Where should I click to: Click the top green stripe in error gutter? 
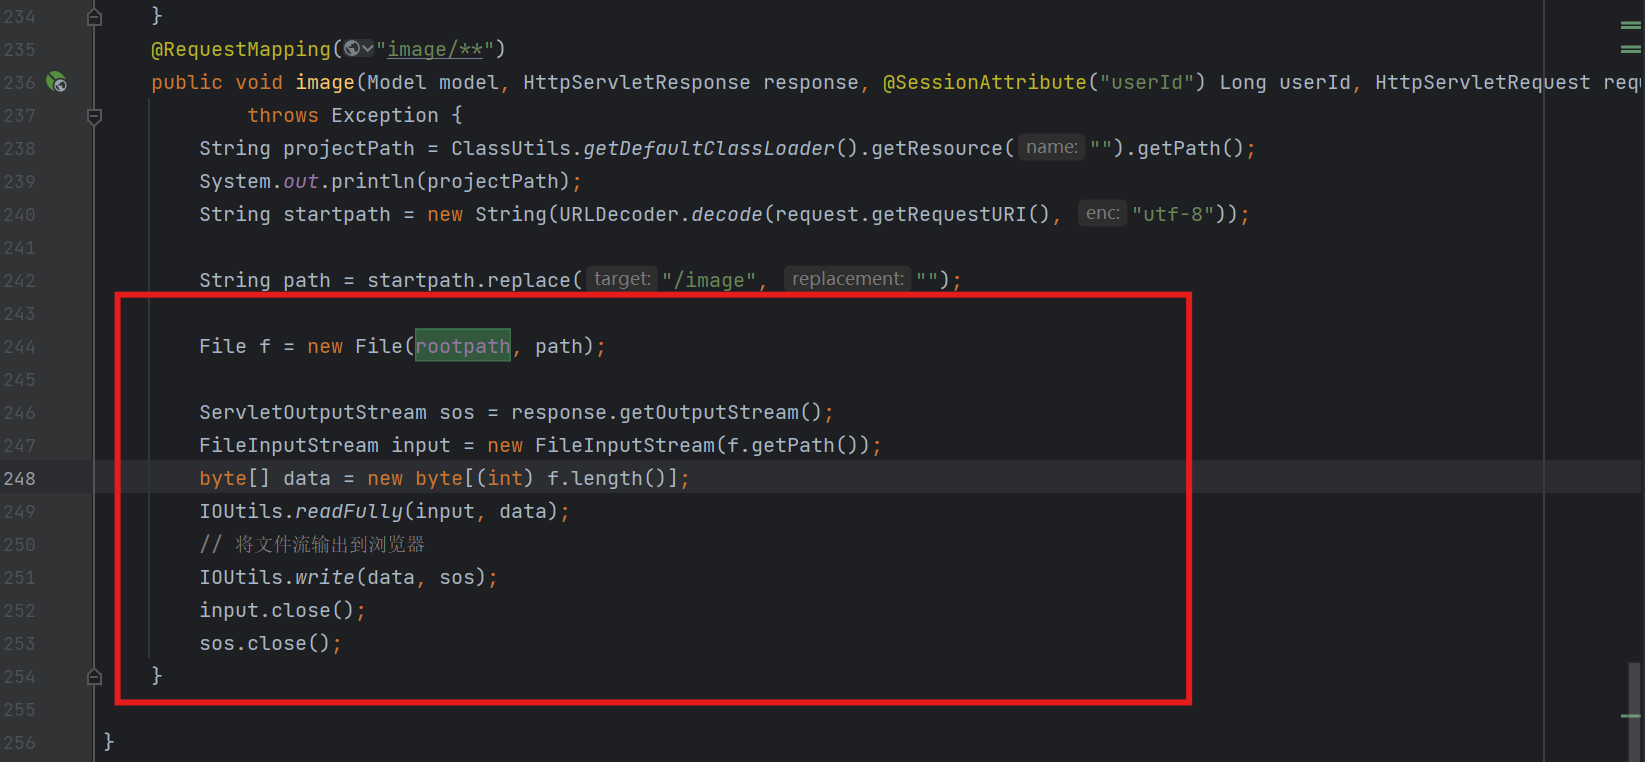click(x=1630, y=26)
